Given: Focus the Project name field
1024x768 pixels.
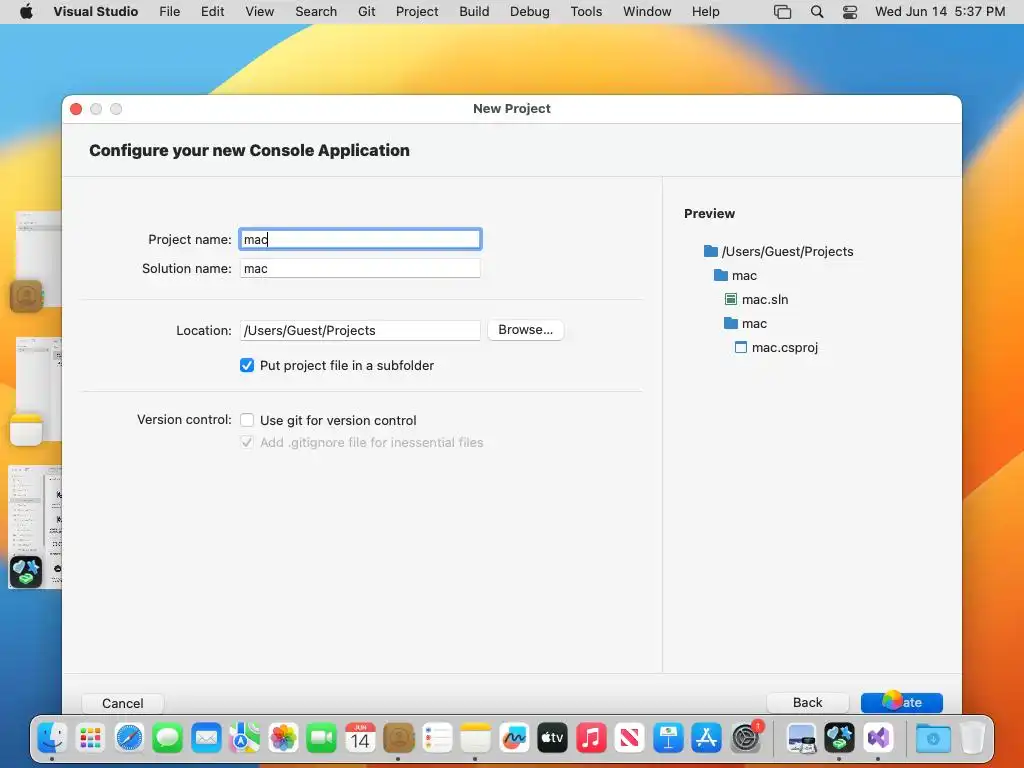Looking at the screenshot, I should click(x=360, y=239).
